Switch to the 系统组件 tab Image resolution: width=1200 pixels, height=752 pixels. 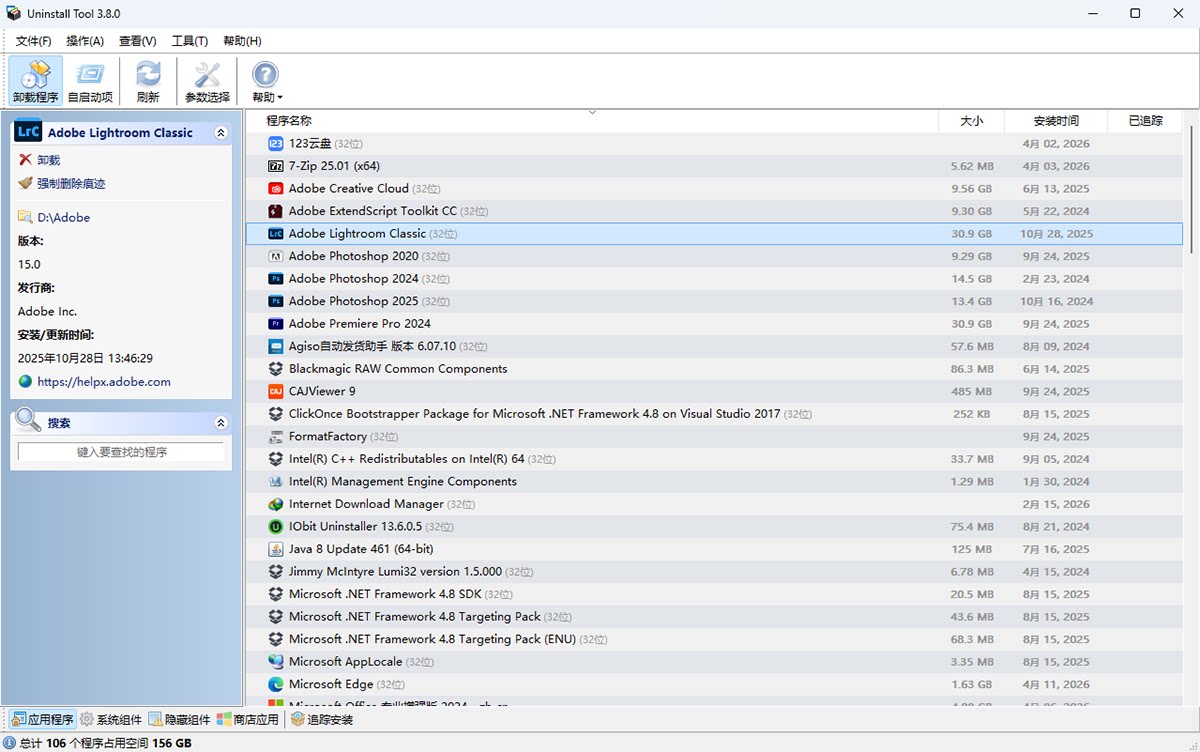[x=111, y=719]
